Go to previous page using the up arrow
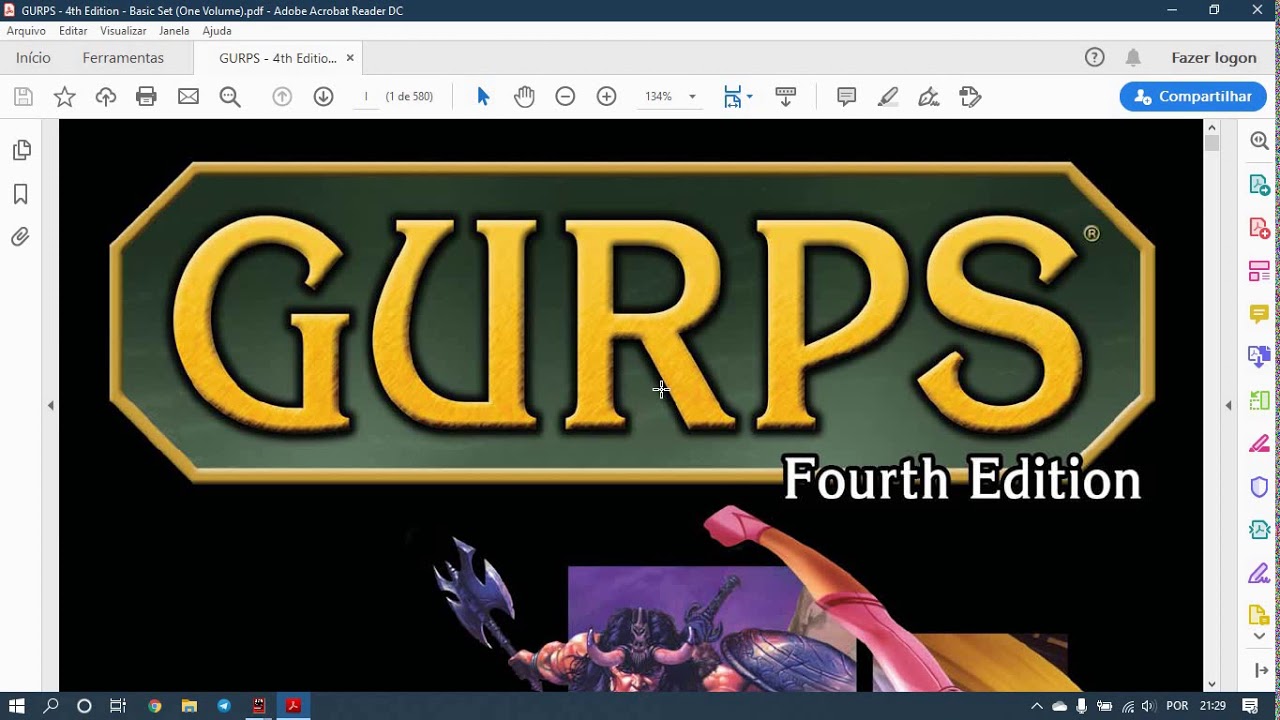This screenshot has width=1280, height=720. click(282, 97)
